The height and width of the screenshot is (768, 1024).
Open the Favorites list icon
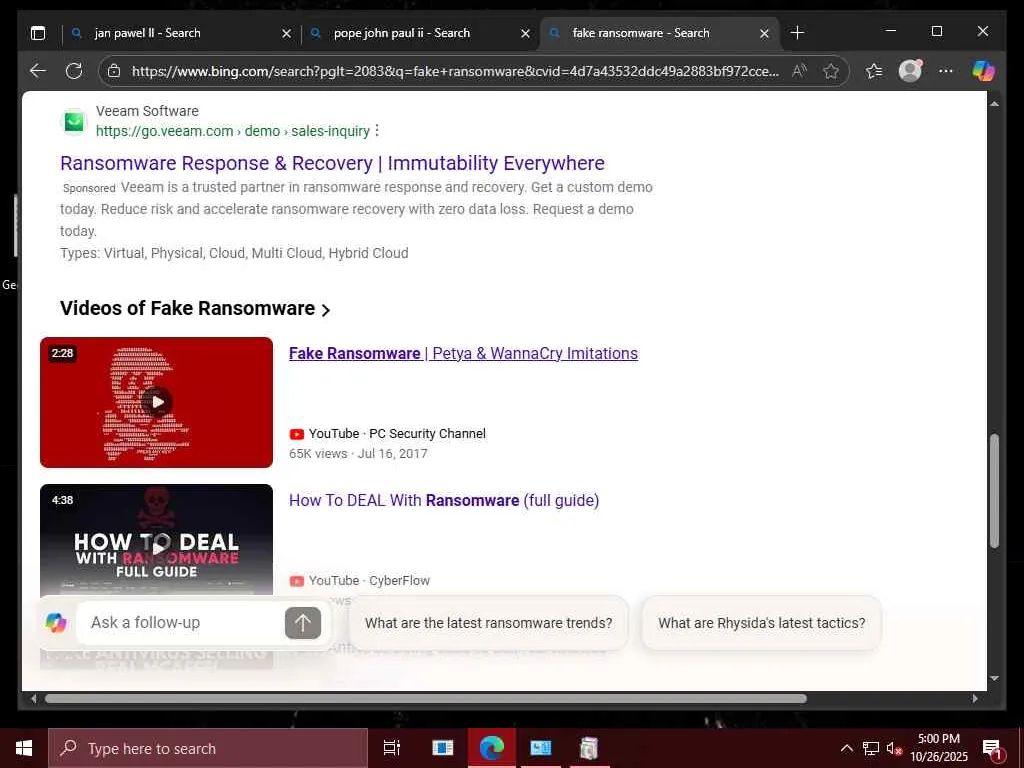tap(874, 71)
